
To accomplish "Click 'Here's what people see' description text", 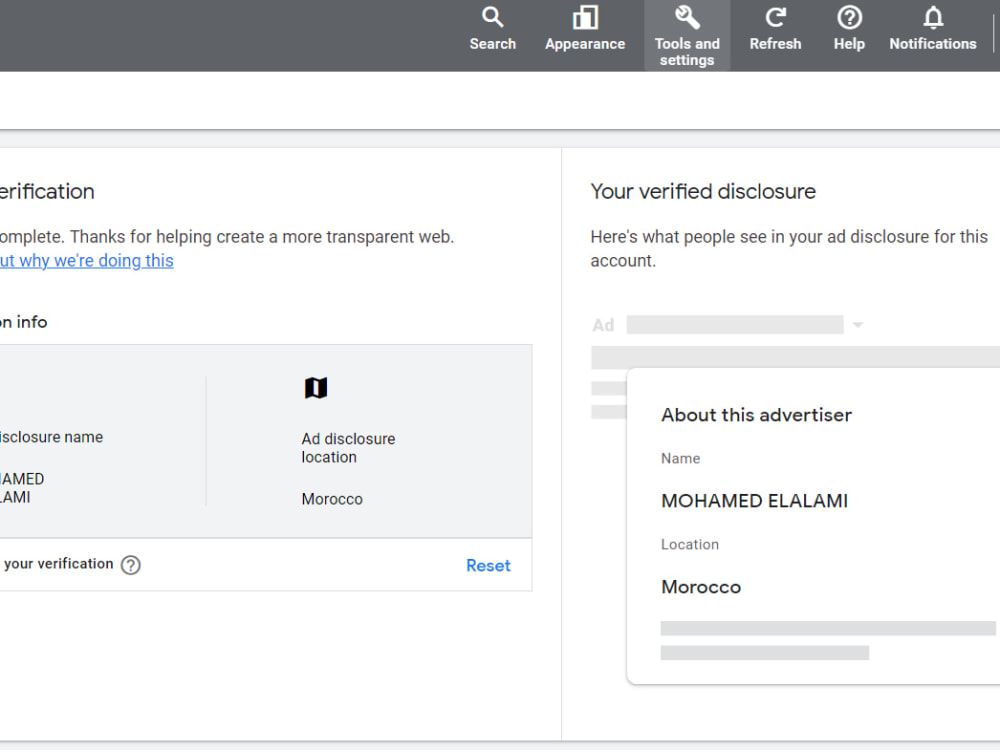I will [789, 249].
